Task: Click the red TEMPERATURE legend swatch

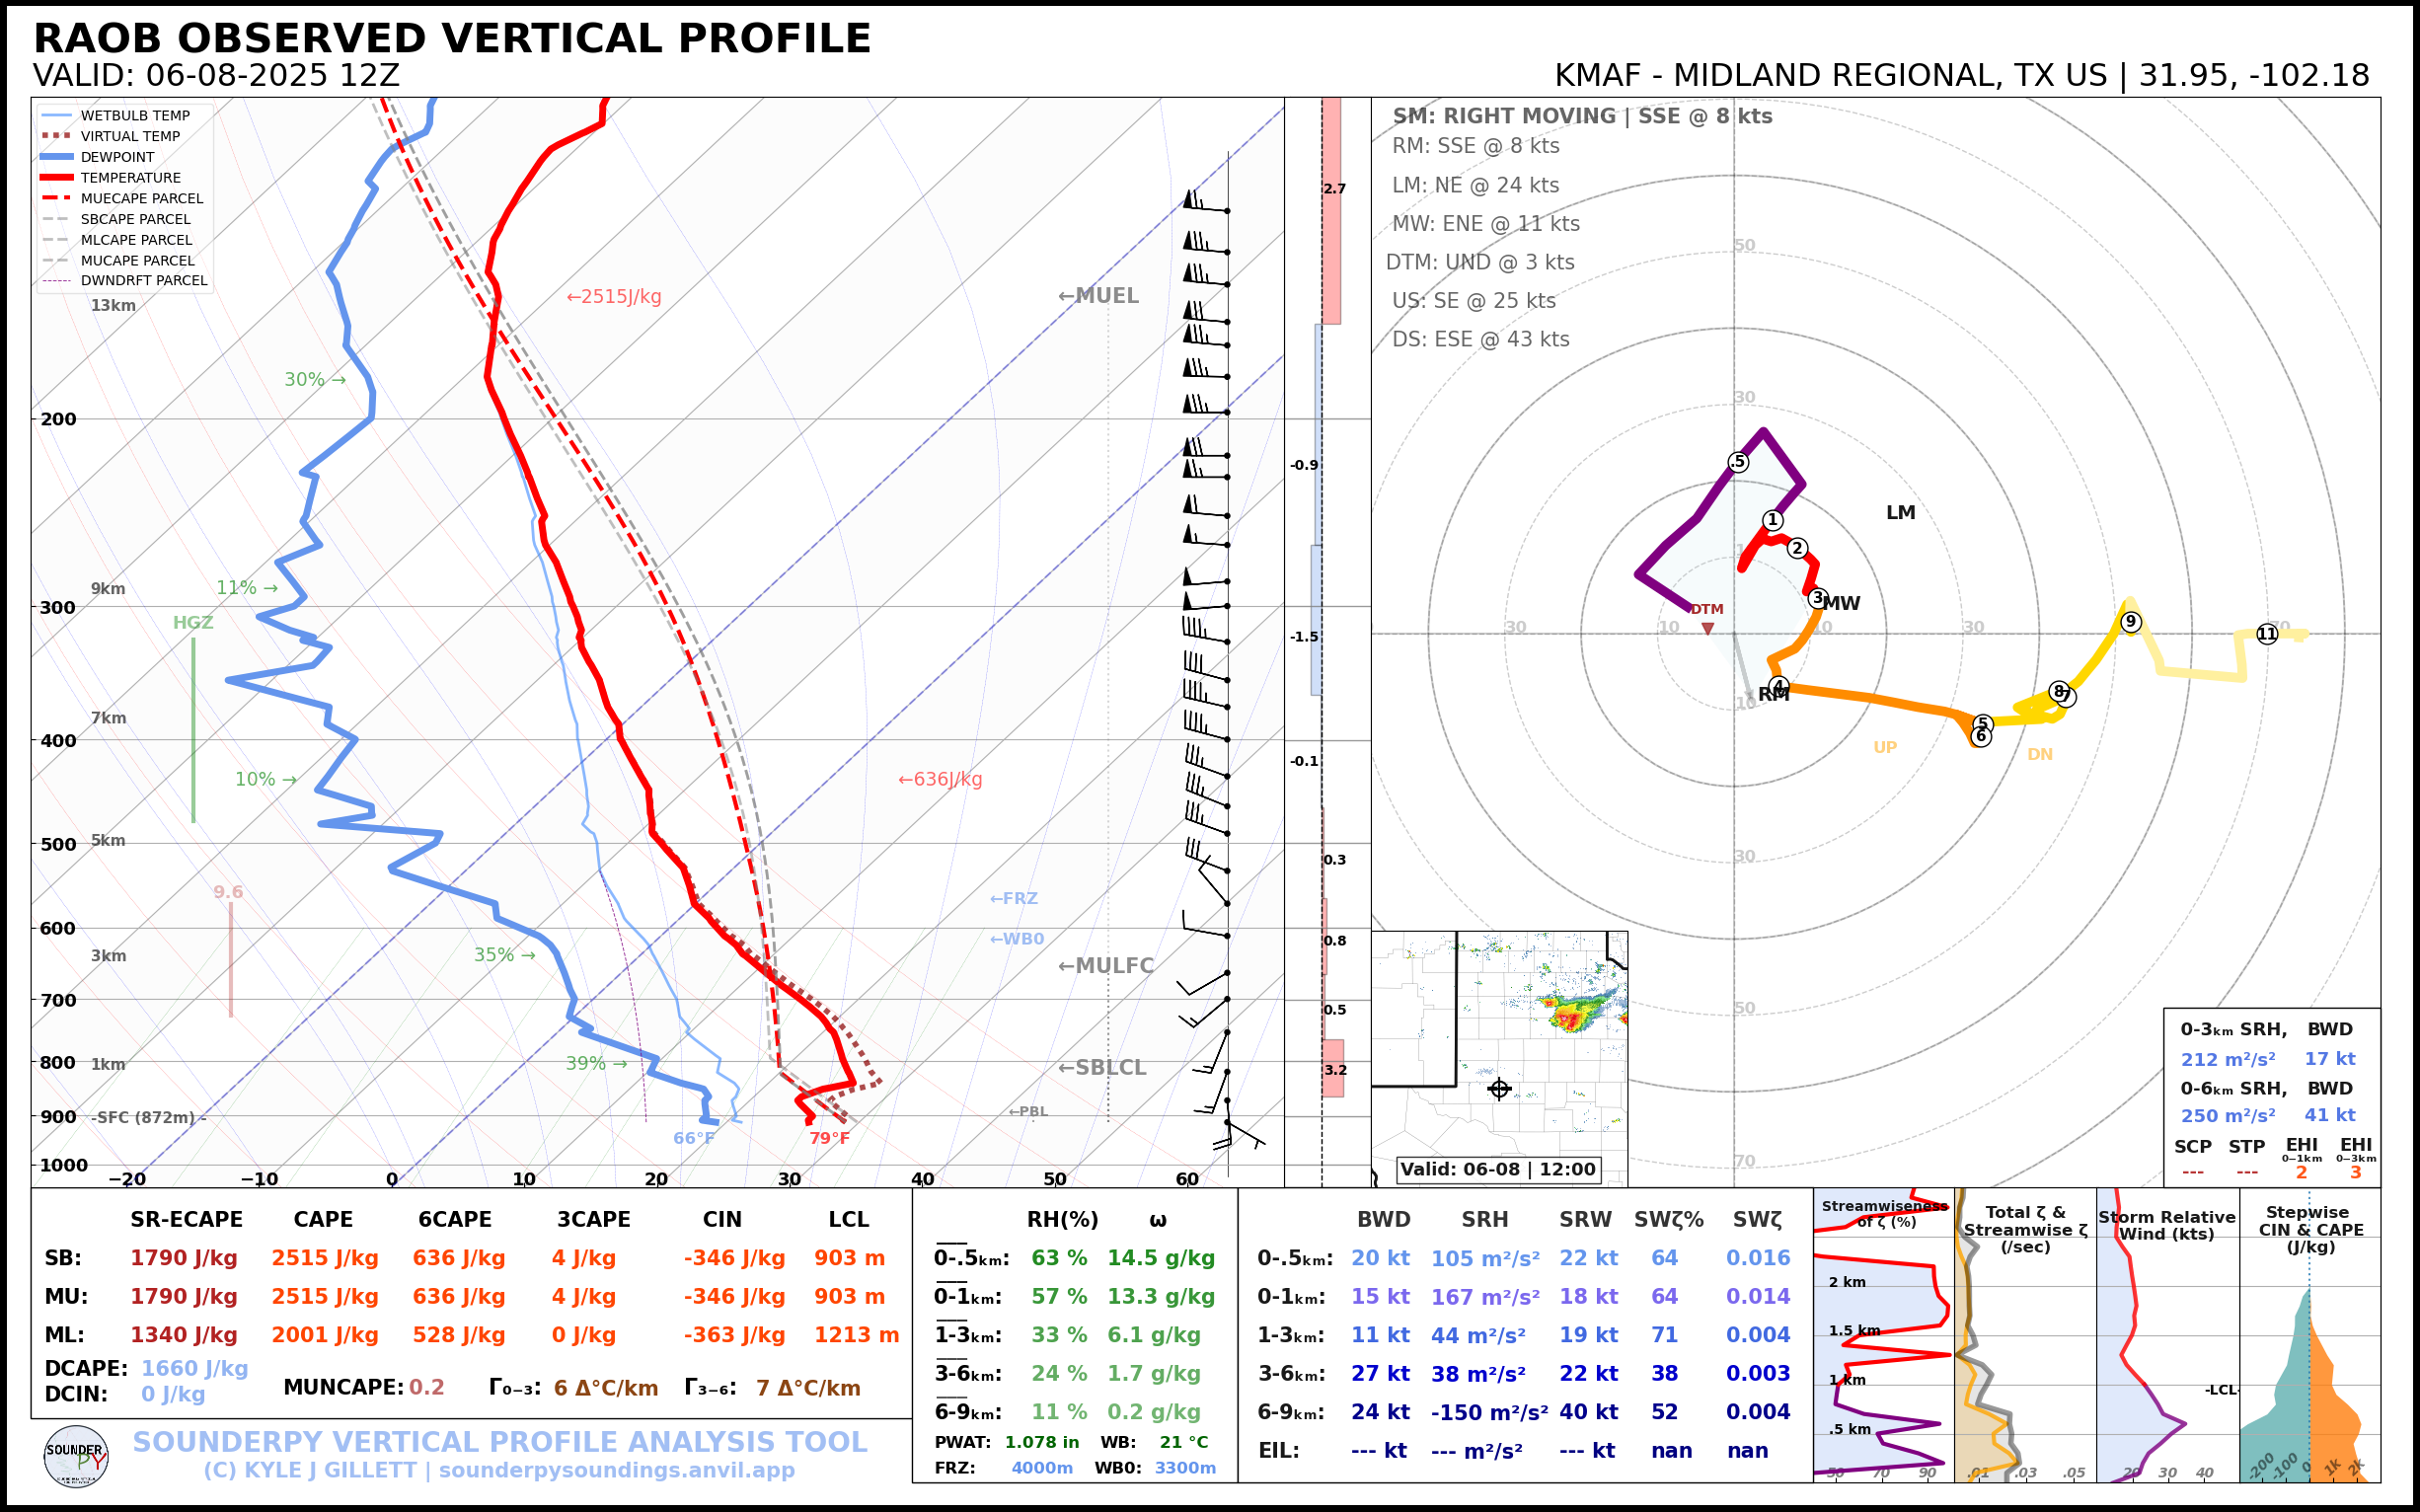Action: pos(57,178)
